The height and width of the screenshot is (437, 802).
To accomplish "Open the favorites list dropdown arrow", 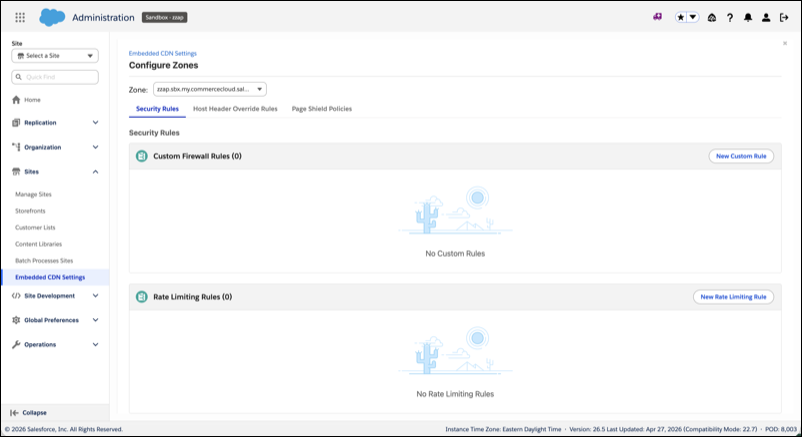I will [x=693, y=17].
